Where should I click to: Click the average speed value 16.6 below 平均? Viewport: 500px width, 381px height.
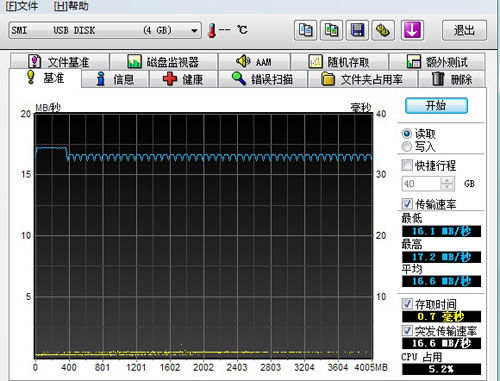tap(441, 281)
